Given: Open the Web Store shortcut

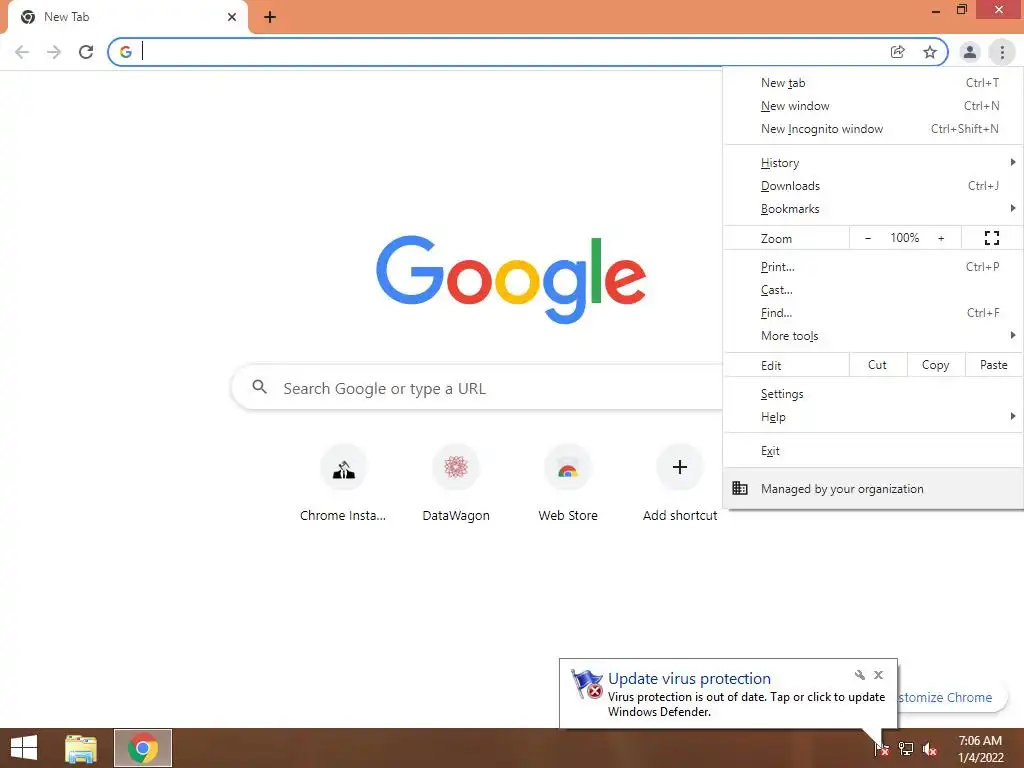Looking at the screenshot, I should pos(568,483).
